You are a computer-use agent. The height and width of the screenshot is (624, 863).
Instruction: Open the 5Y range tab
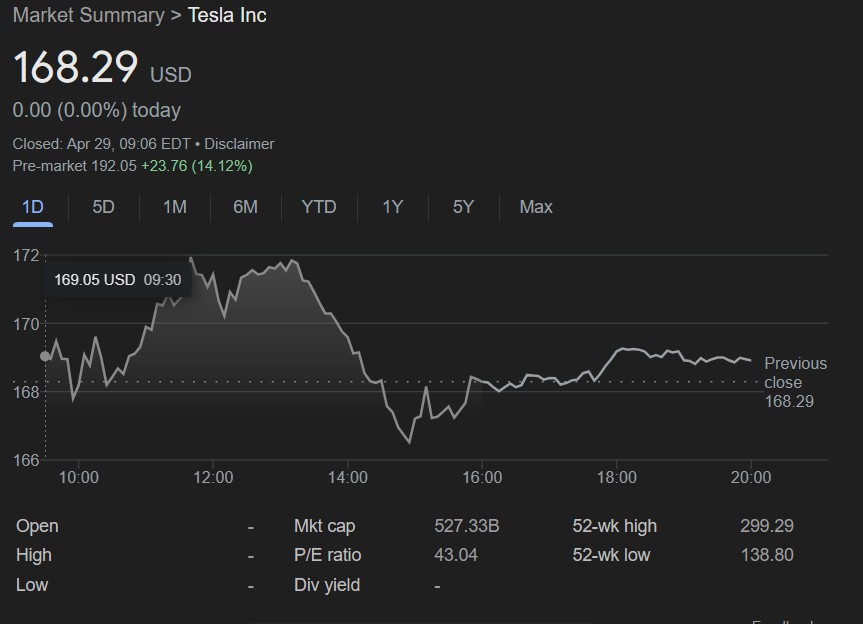pos(463,207)
